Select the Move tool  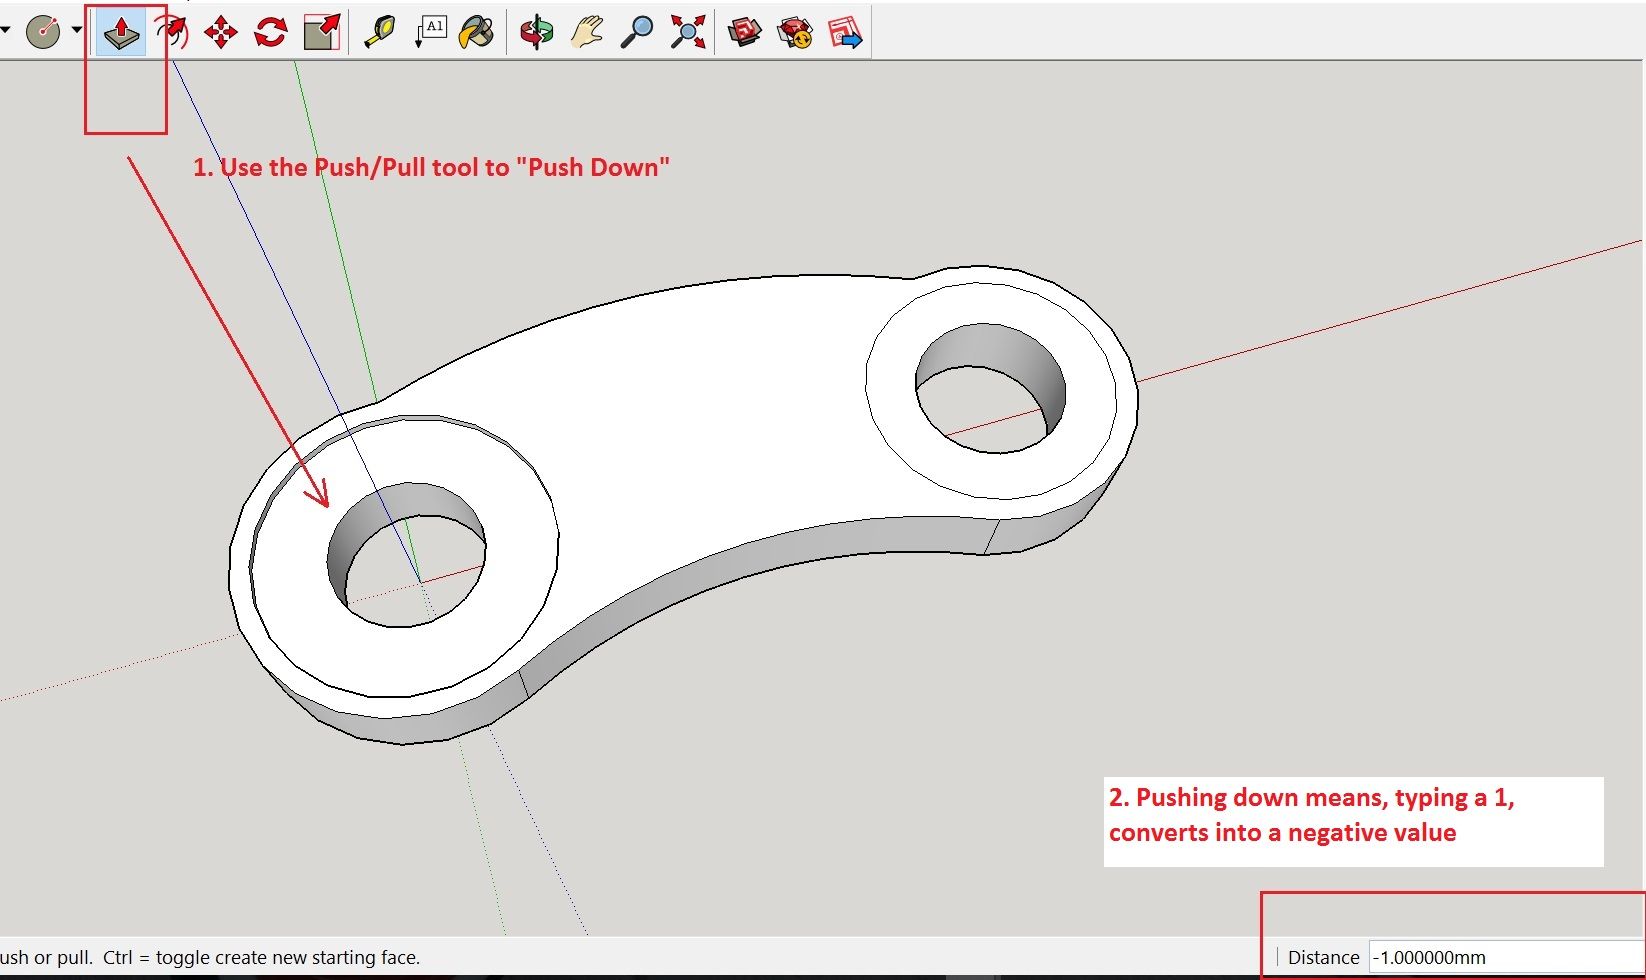pos(219,31)
